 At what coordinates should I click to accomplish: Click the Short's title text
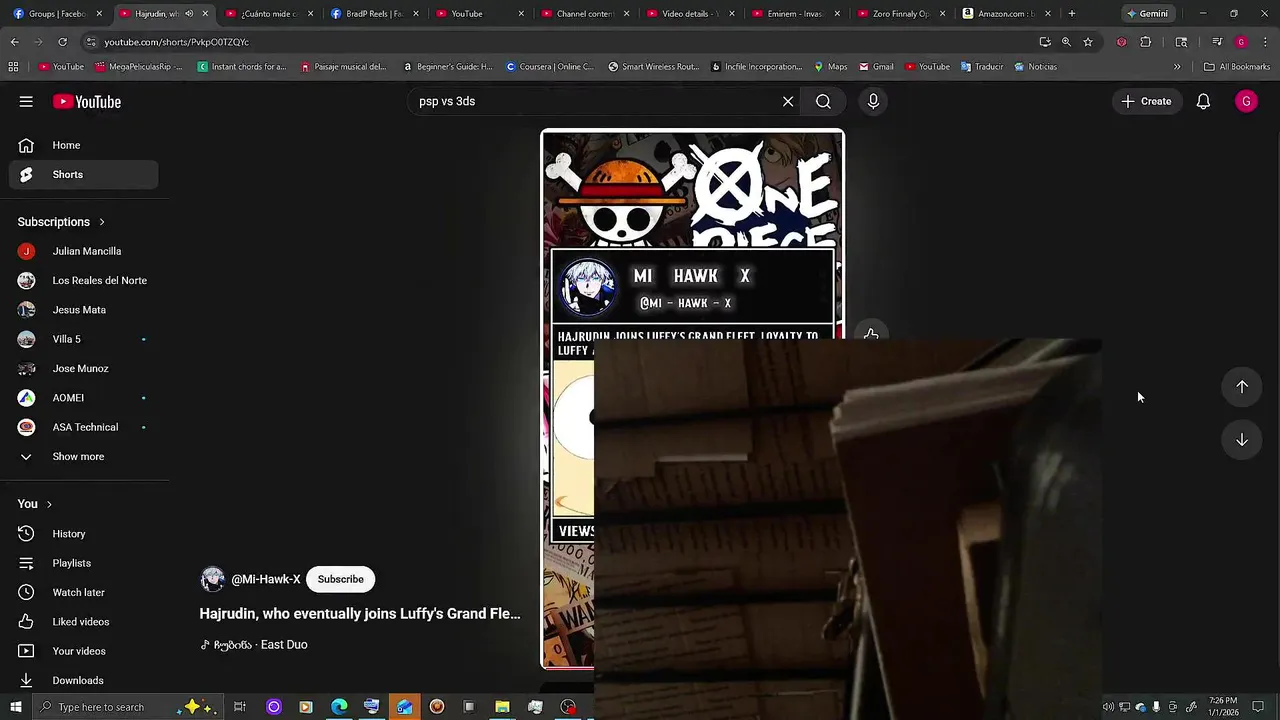point(360,614)
